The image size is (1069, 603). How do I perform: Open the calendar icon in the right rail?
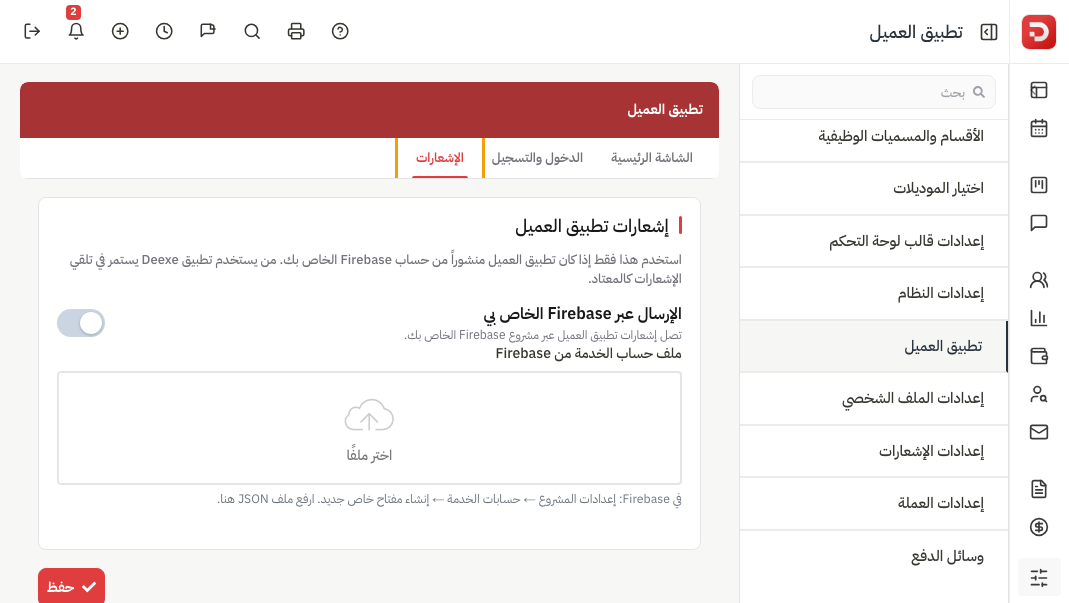point(1038,128)
